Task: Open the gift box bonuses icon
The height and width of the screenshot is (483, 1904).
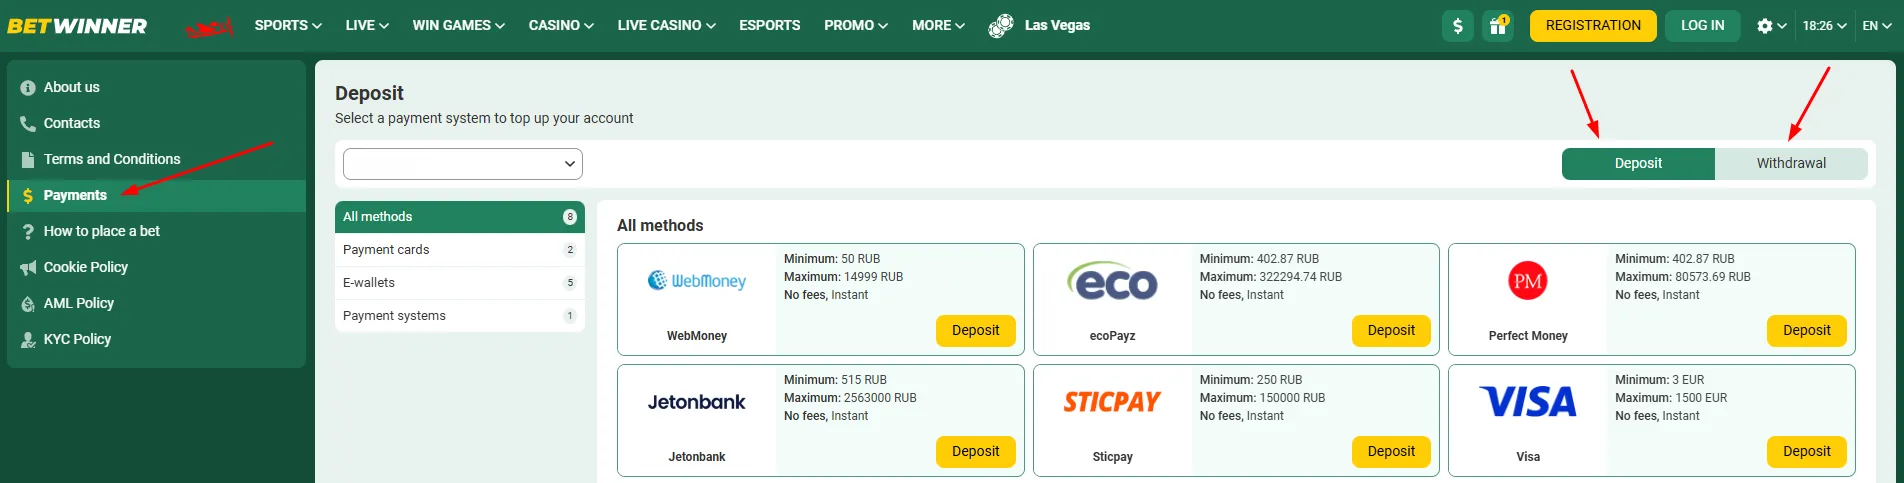Action: tap(1497, 26)
